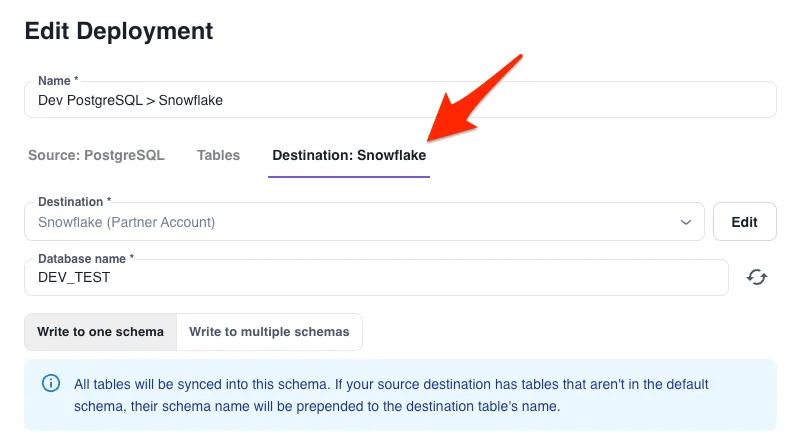Click the schema sync info message text
Screen dimensions: 794x437
tap(391, 395)
